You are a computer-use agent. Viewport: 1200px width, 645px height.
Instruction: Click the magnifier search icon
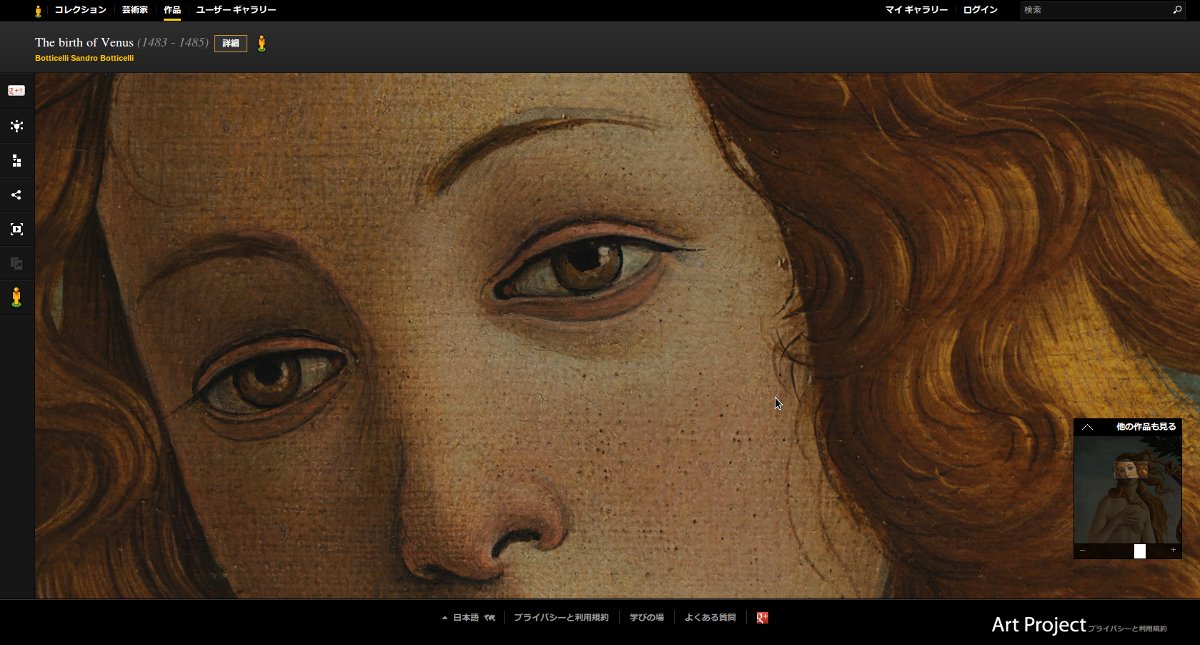point(1177,10)
